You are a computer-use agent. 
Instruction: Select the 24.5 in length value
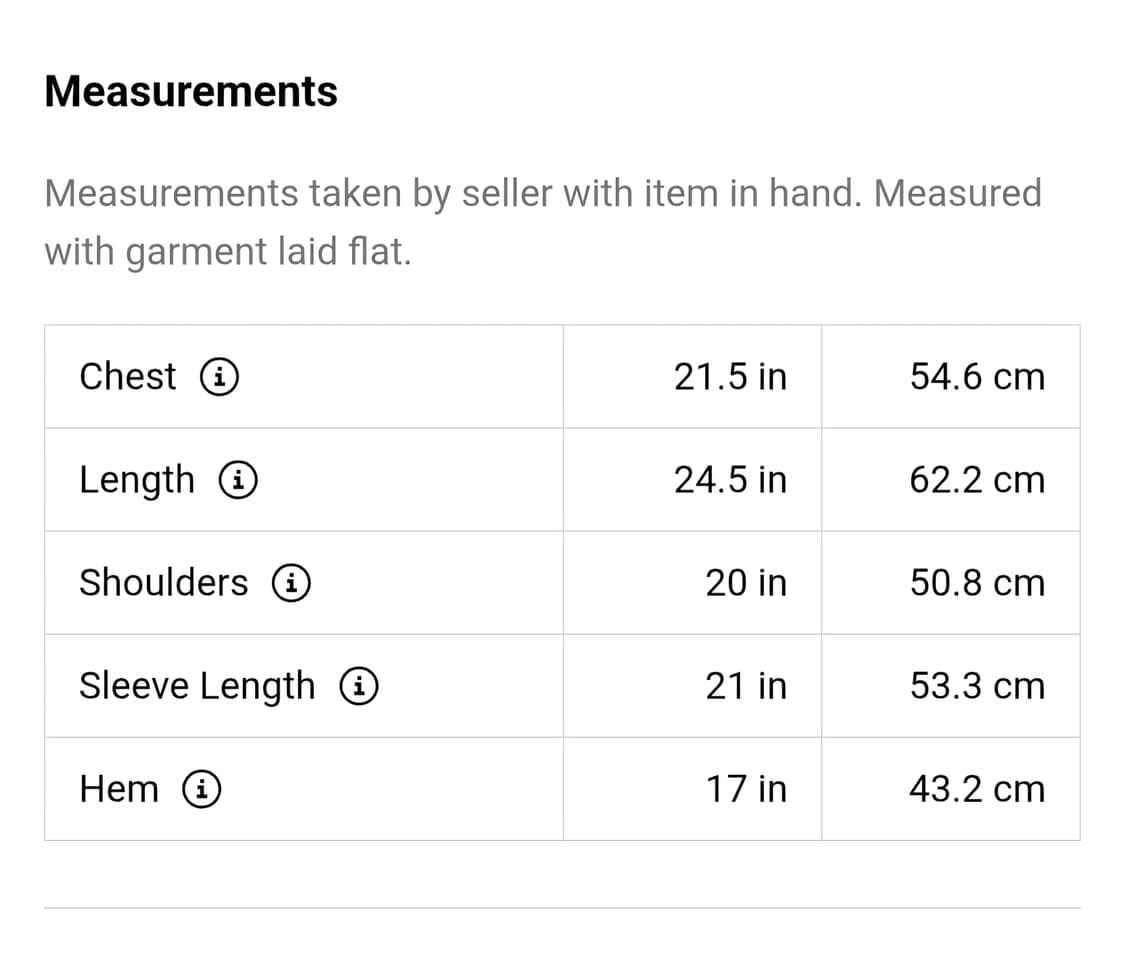pyautogui.click(x=730, y=480)
